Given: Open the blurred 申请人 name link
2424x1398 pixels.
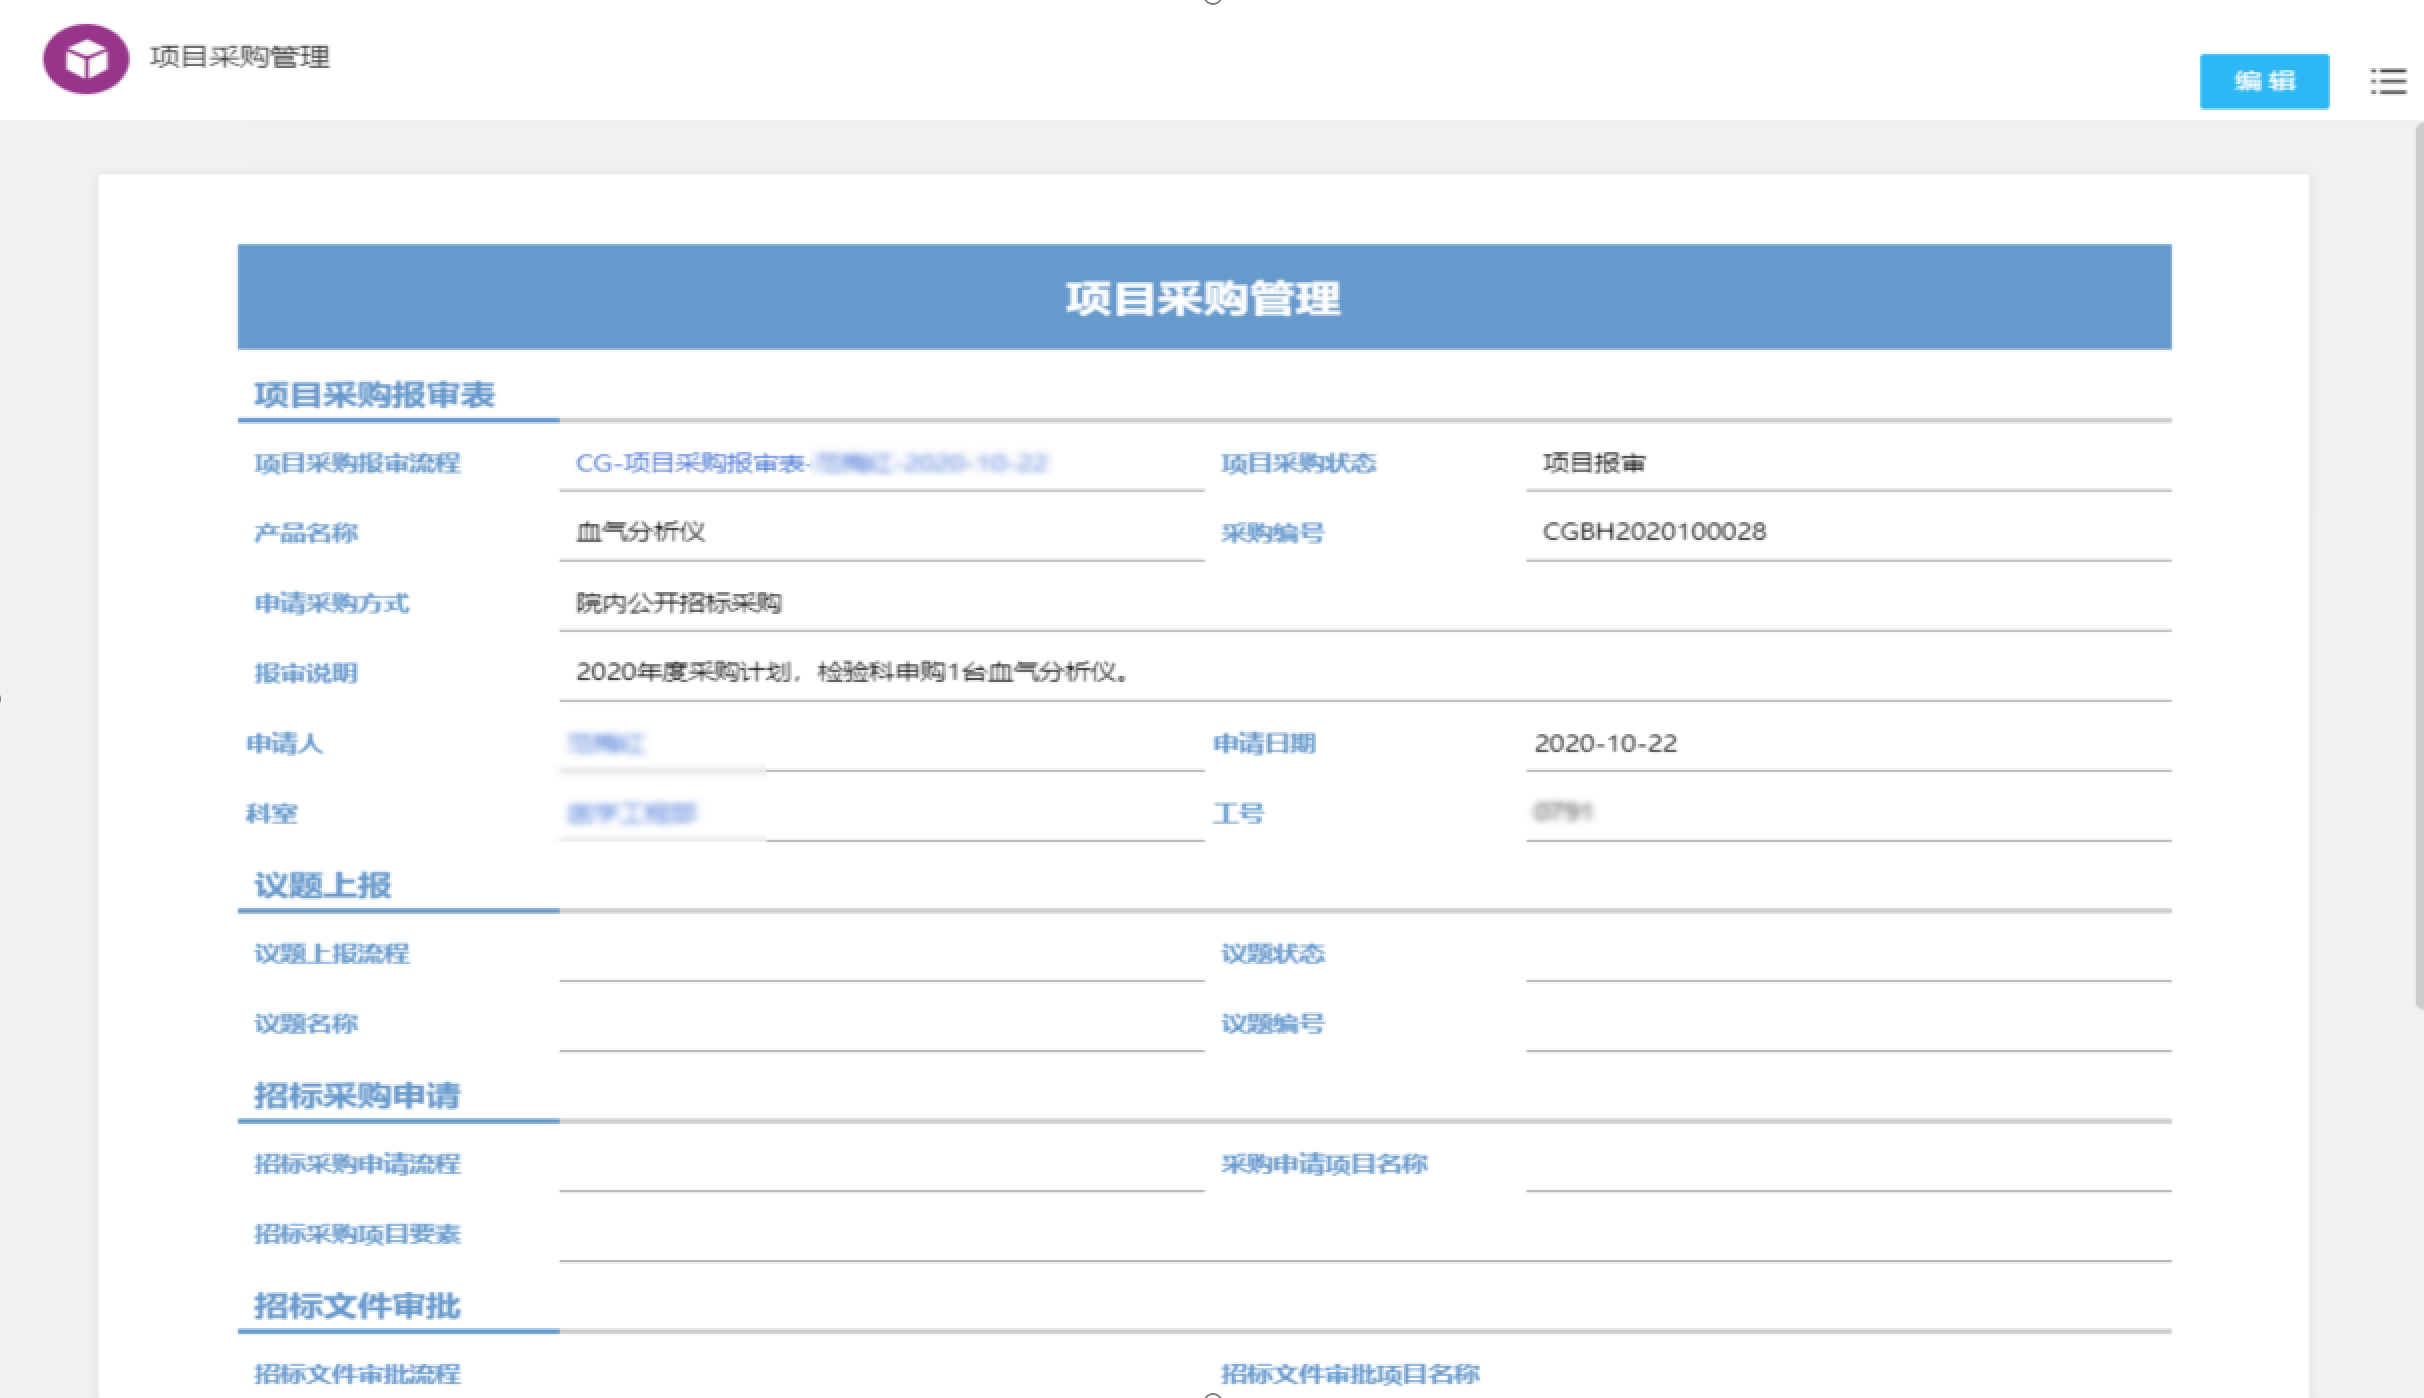Looking at the screenshot, I should pyautogui.click(x=606, y=743).
